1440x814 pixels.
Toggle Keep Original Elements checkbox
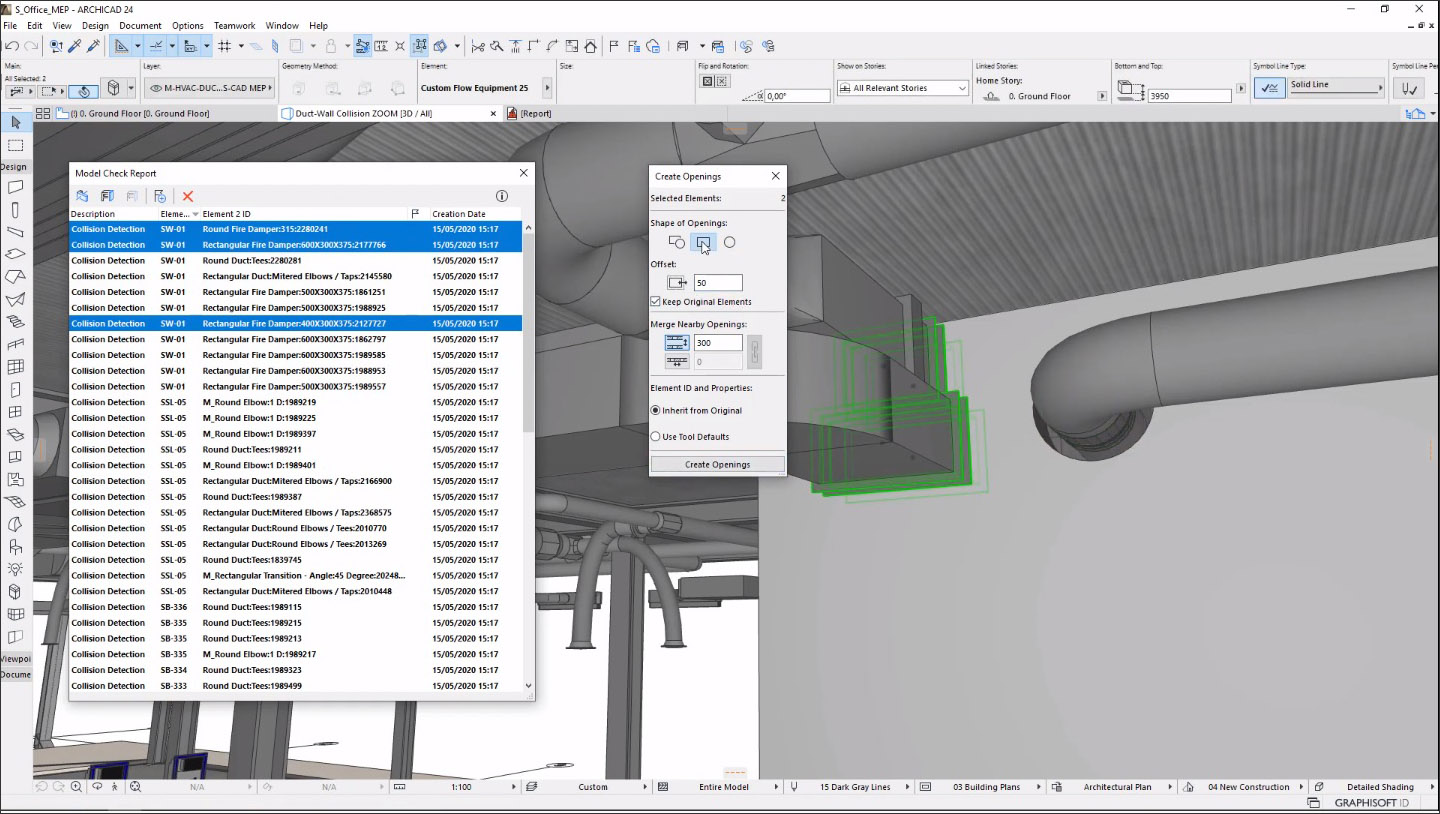pyautogui.click(x=656, y=302)
